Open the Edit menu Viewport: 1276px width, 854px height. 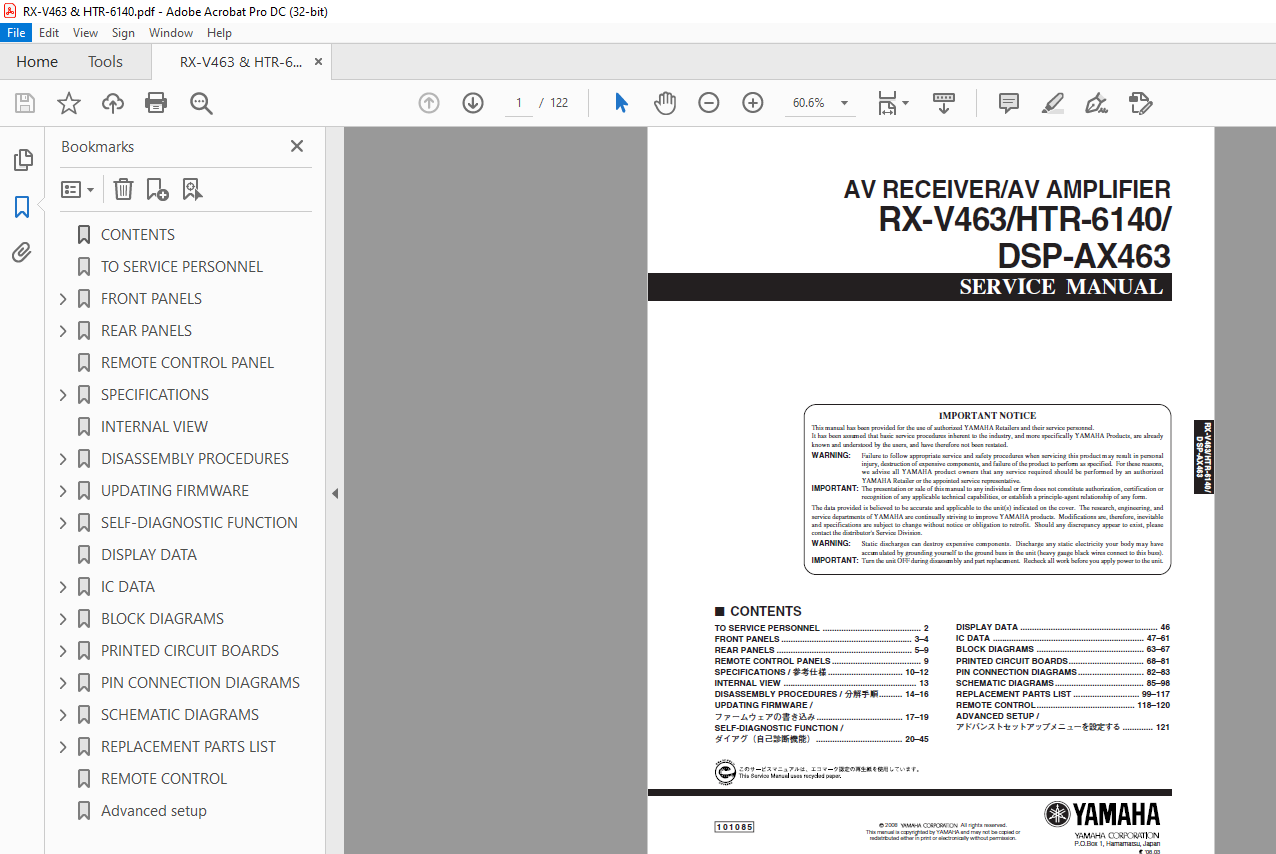point(49,33)
